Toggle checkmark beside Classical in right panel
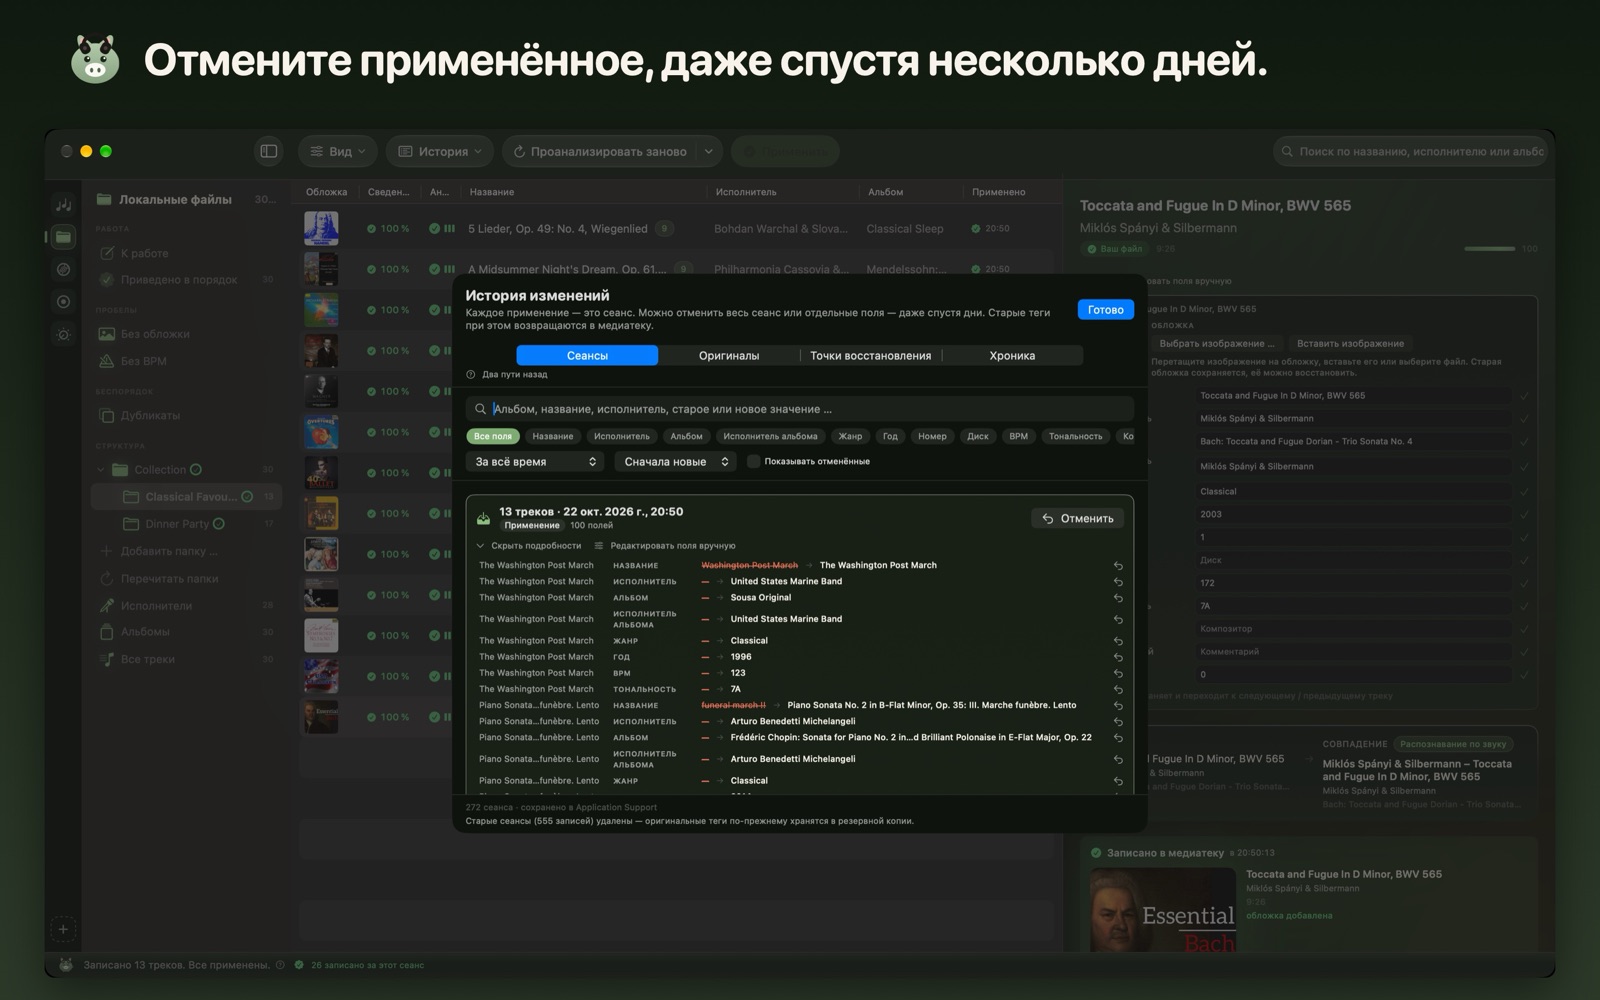Screen dimensions: 1600x1000 coord(1524,491)
